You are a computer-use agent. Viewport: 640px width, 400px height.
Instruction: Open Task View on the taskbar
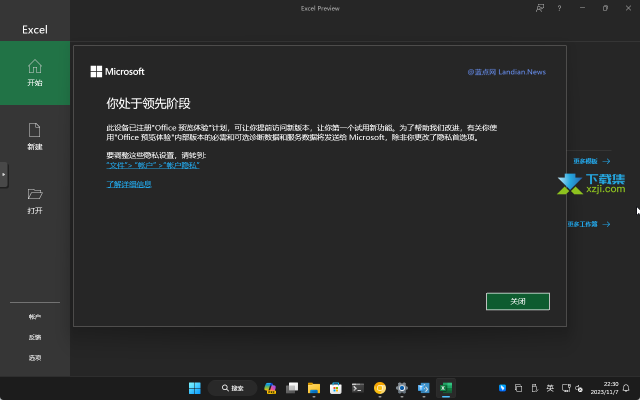pos(292,388)
